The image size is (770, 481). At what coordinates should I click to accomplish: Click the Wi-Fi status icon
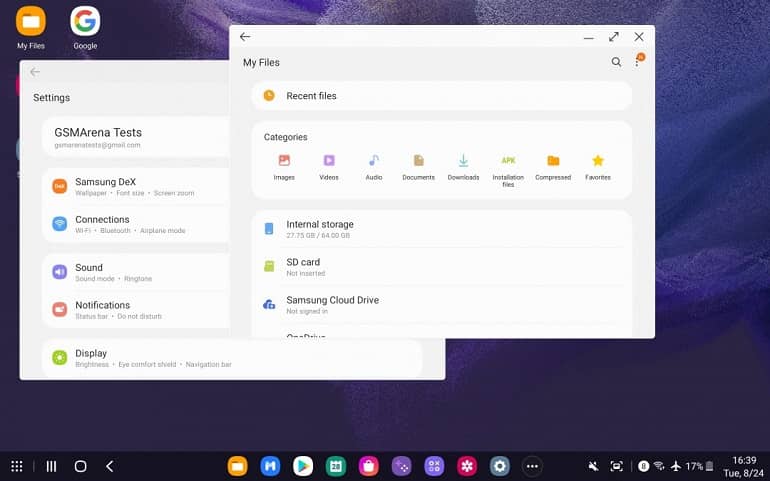pos(660,466)
